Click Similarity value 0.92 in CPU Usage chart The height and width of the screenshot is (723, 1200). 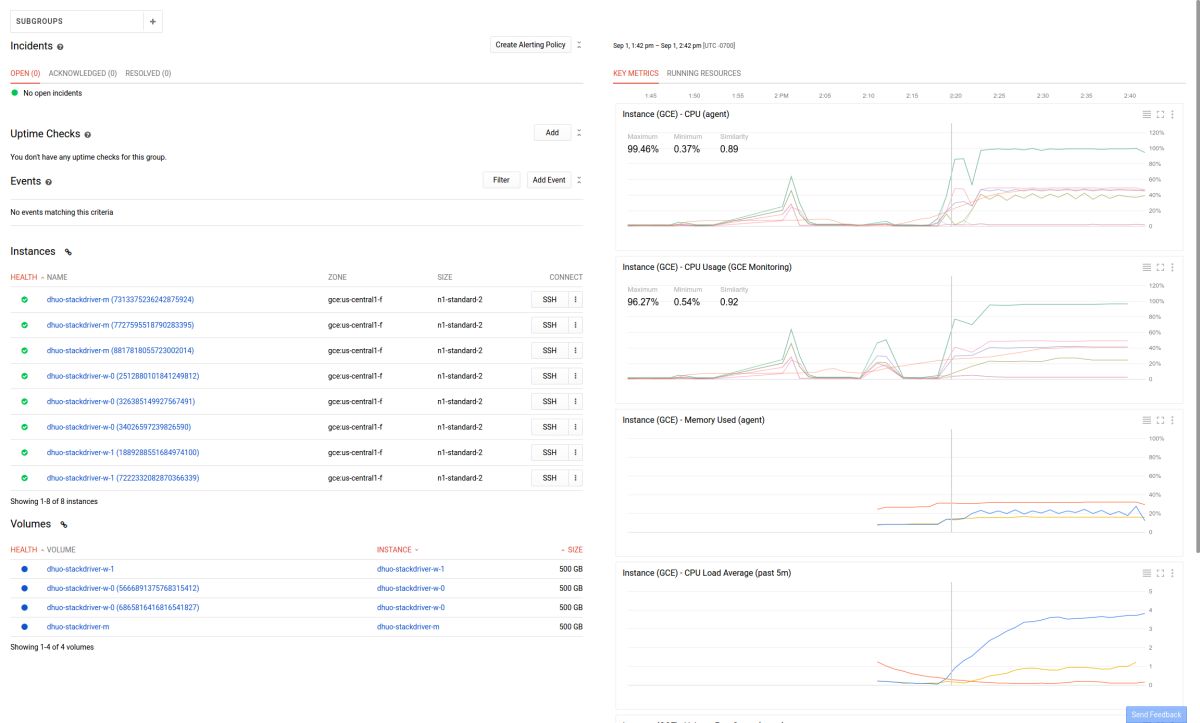(x=729, y=302)
